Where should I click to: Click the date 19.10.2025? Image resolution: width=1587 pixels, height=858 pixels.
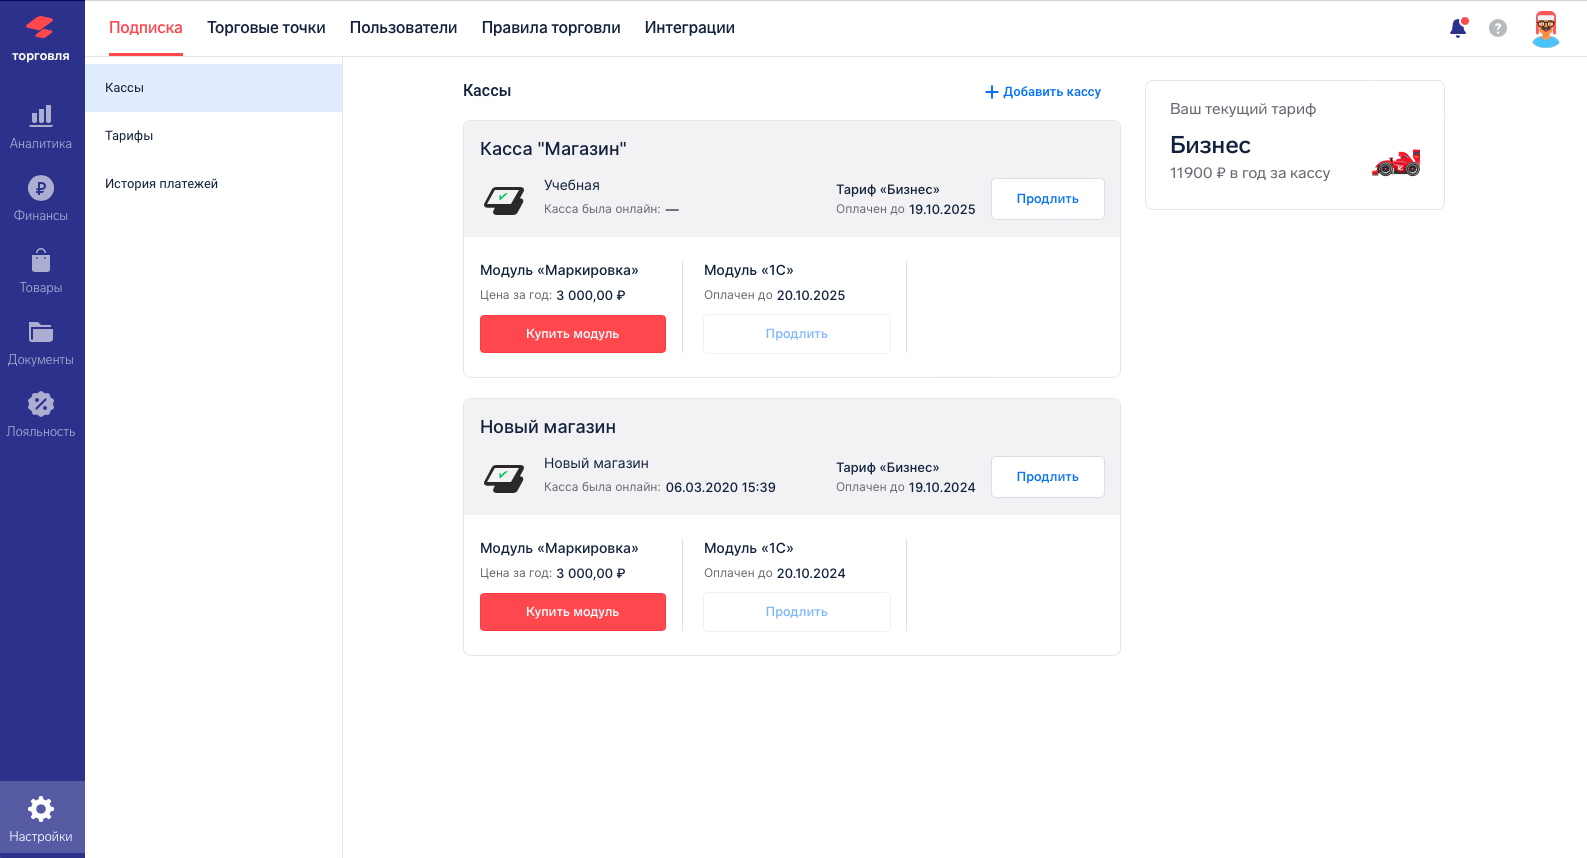coord(942,209)
